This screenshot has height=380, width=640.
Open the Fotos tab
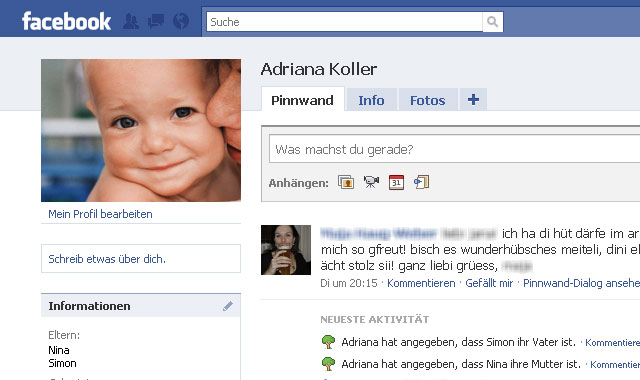tap(427, 100)
